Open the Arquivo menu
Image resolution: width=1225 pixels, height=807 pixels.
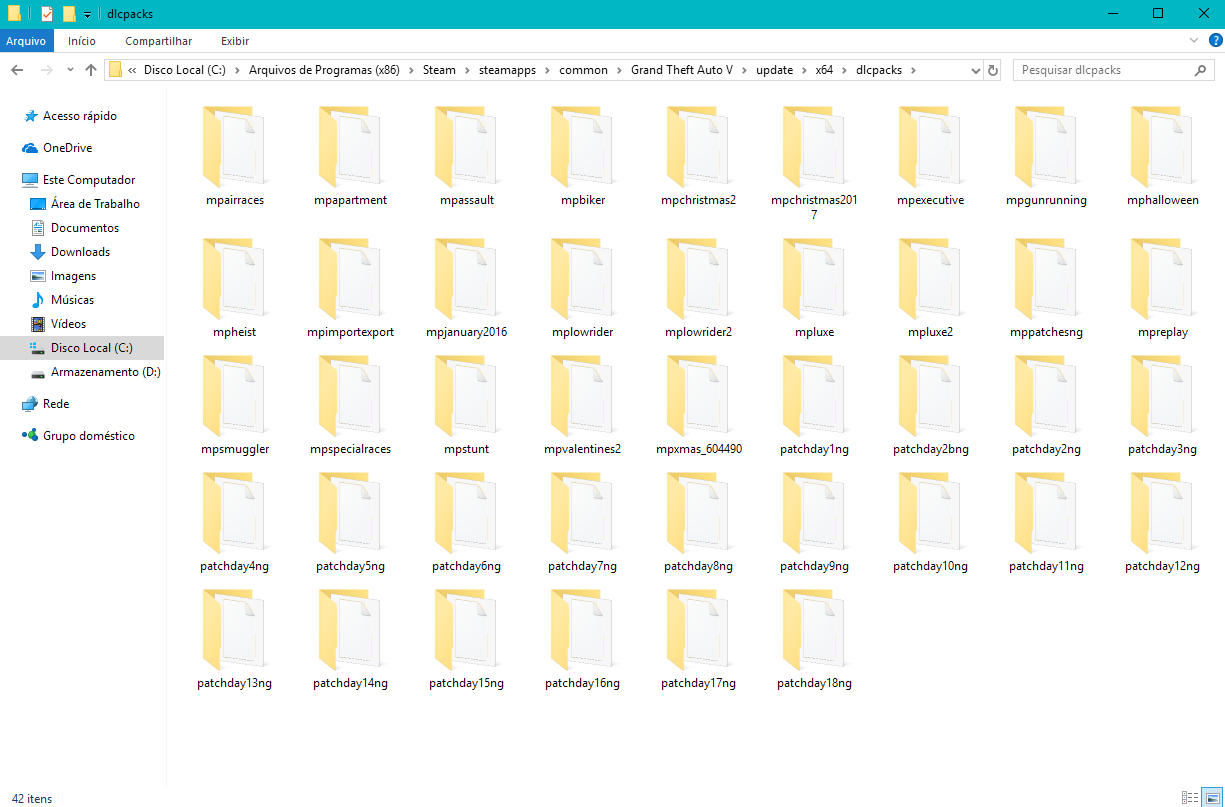pyautogui.click(x=26, y=41)
